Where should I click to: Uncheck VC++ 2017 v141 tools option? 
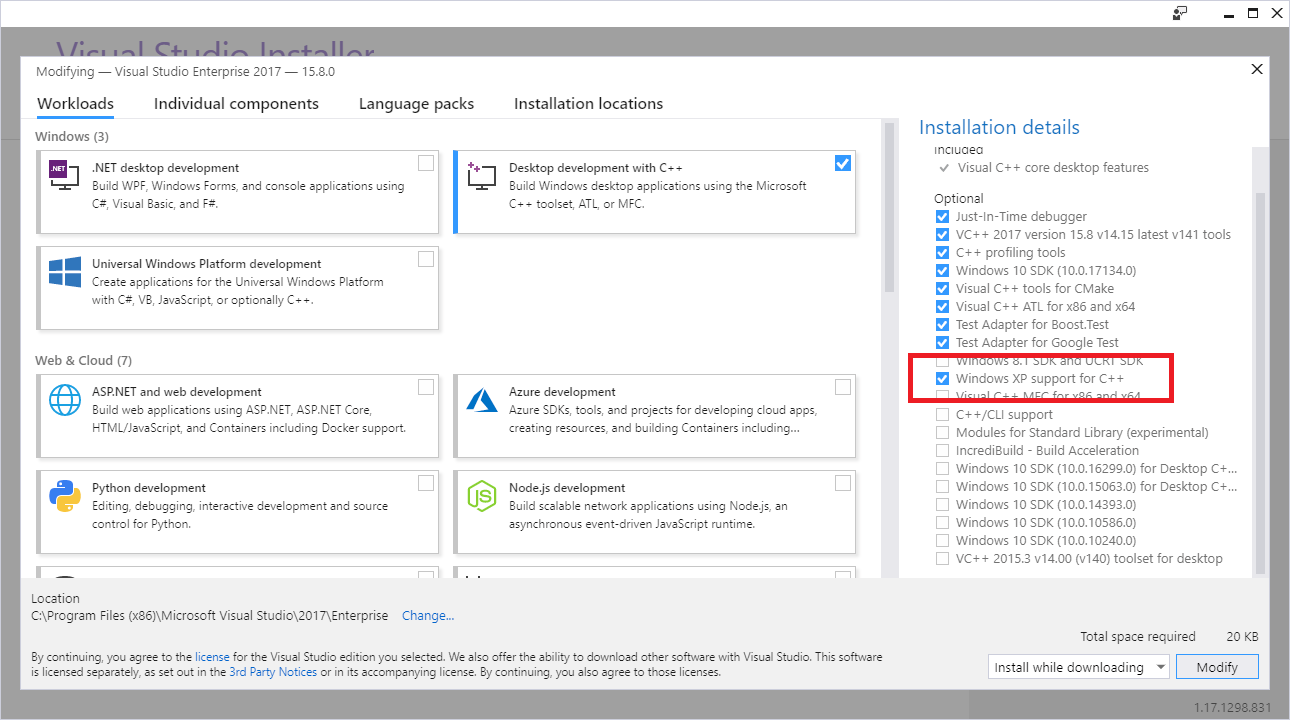tap(942, 235)
